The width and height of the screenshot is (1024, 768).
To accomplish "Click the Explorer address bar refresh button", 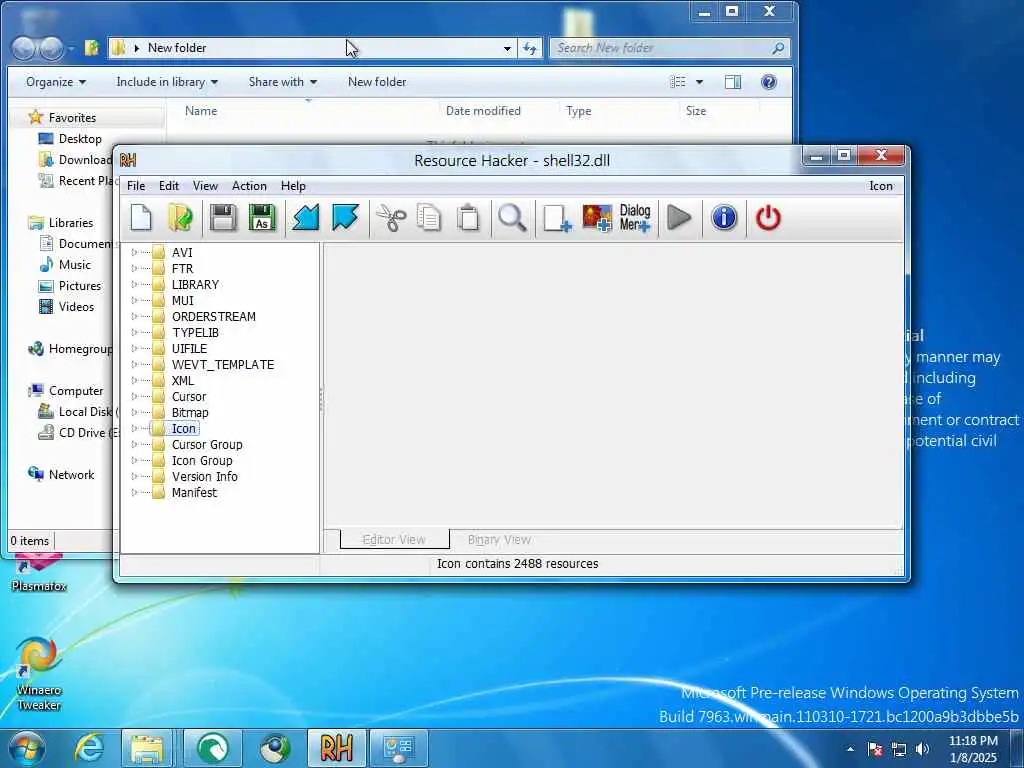I will [530, 48].
